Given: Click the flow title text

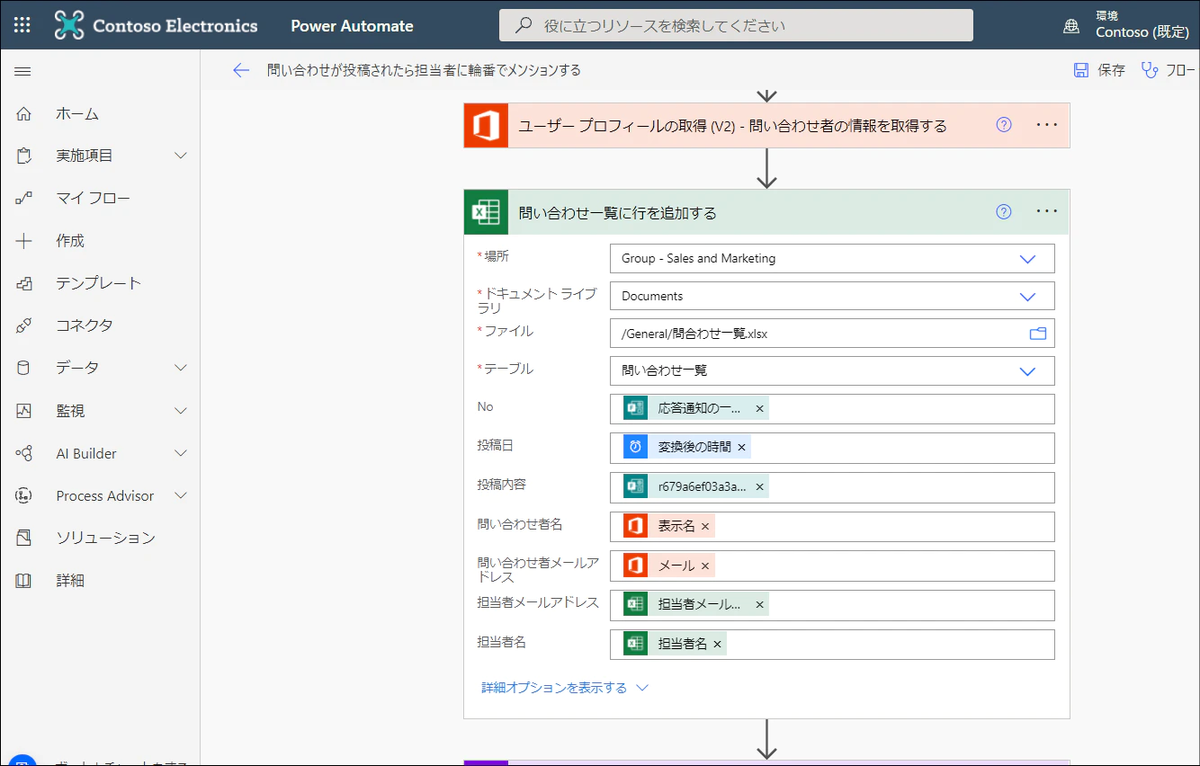Looking at the screenshot, I should (x=424, y=70).
